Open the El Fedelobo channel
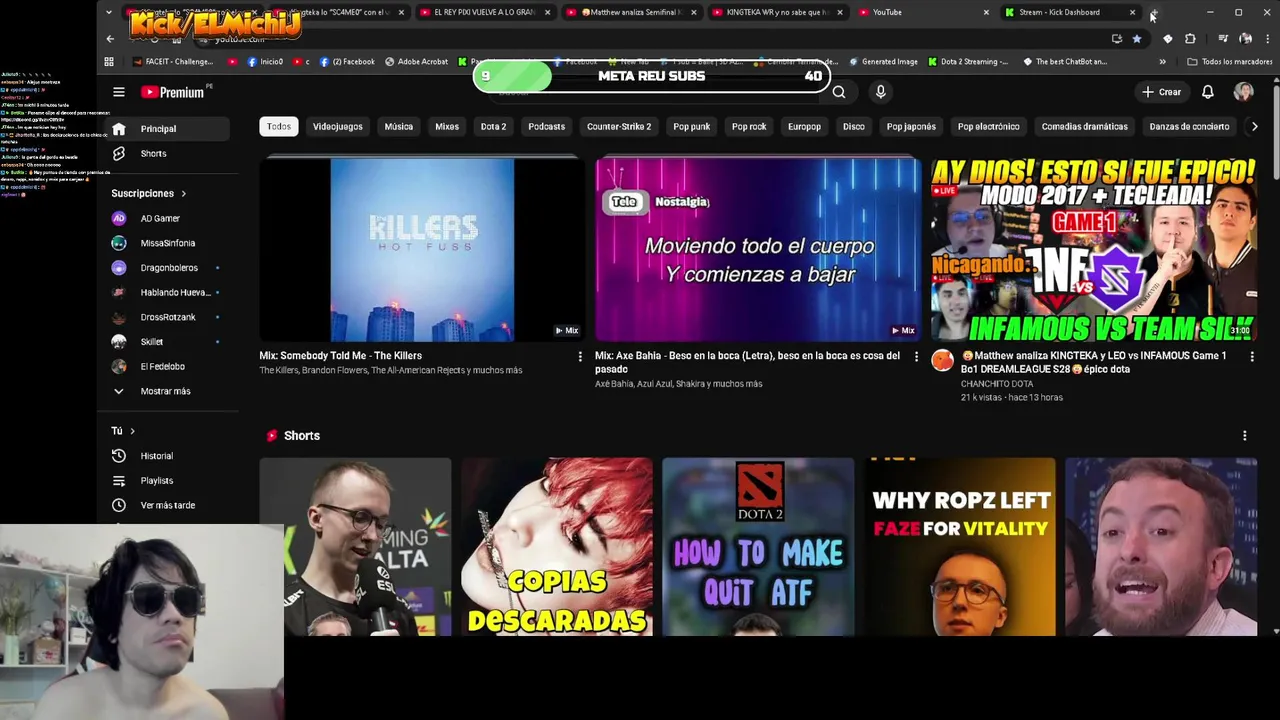 167,366
